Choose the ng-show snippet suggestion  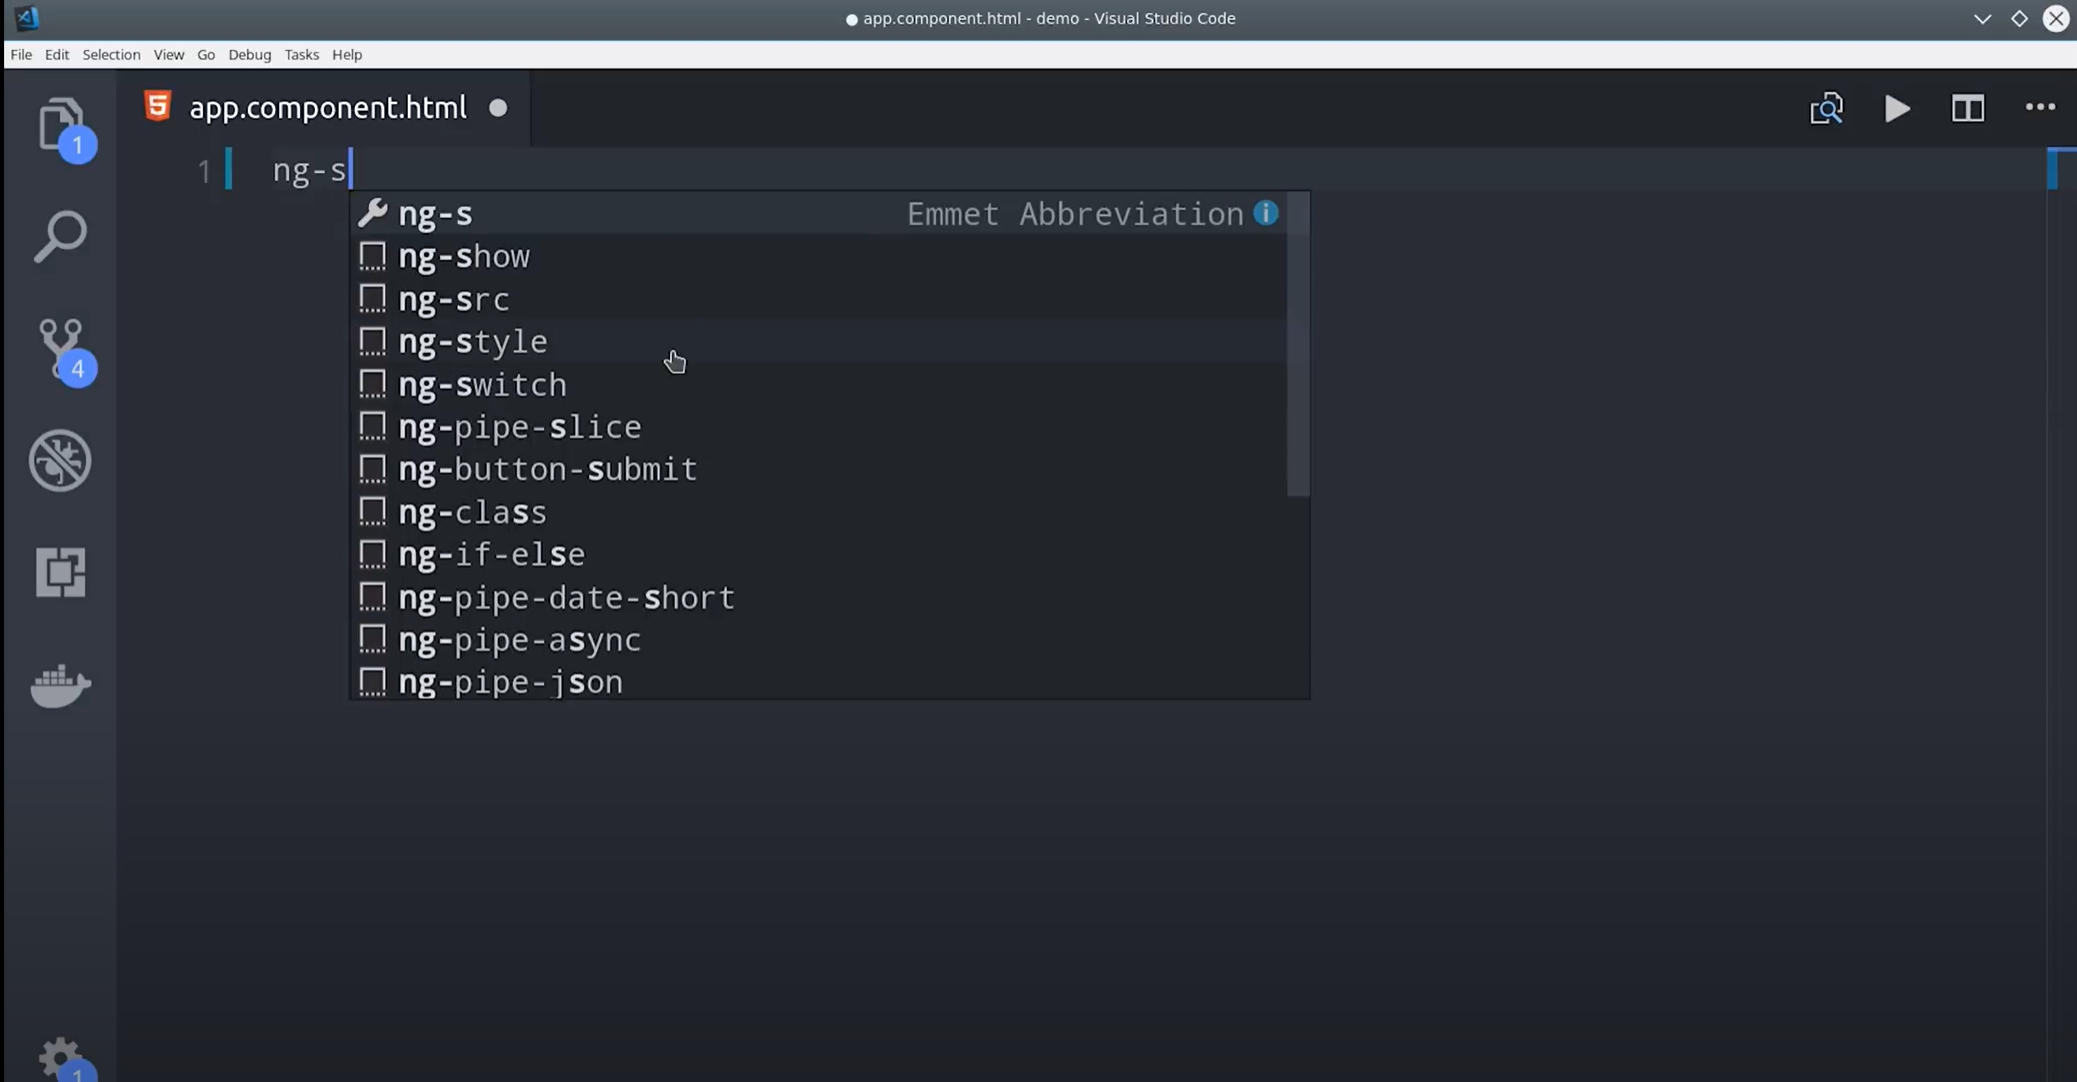pyautogui.click(x=464, y=257)
